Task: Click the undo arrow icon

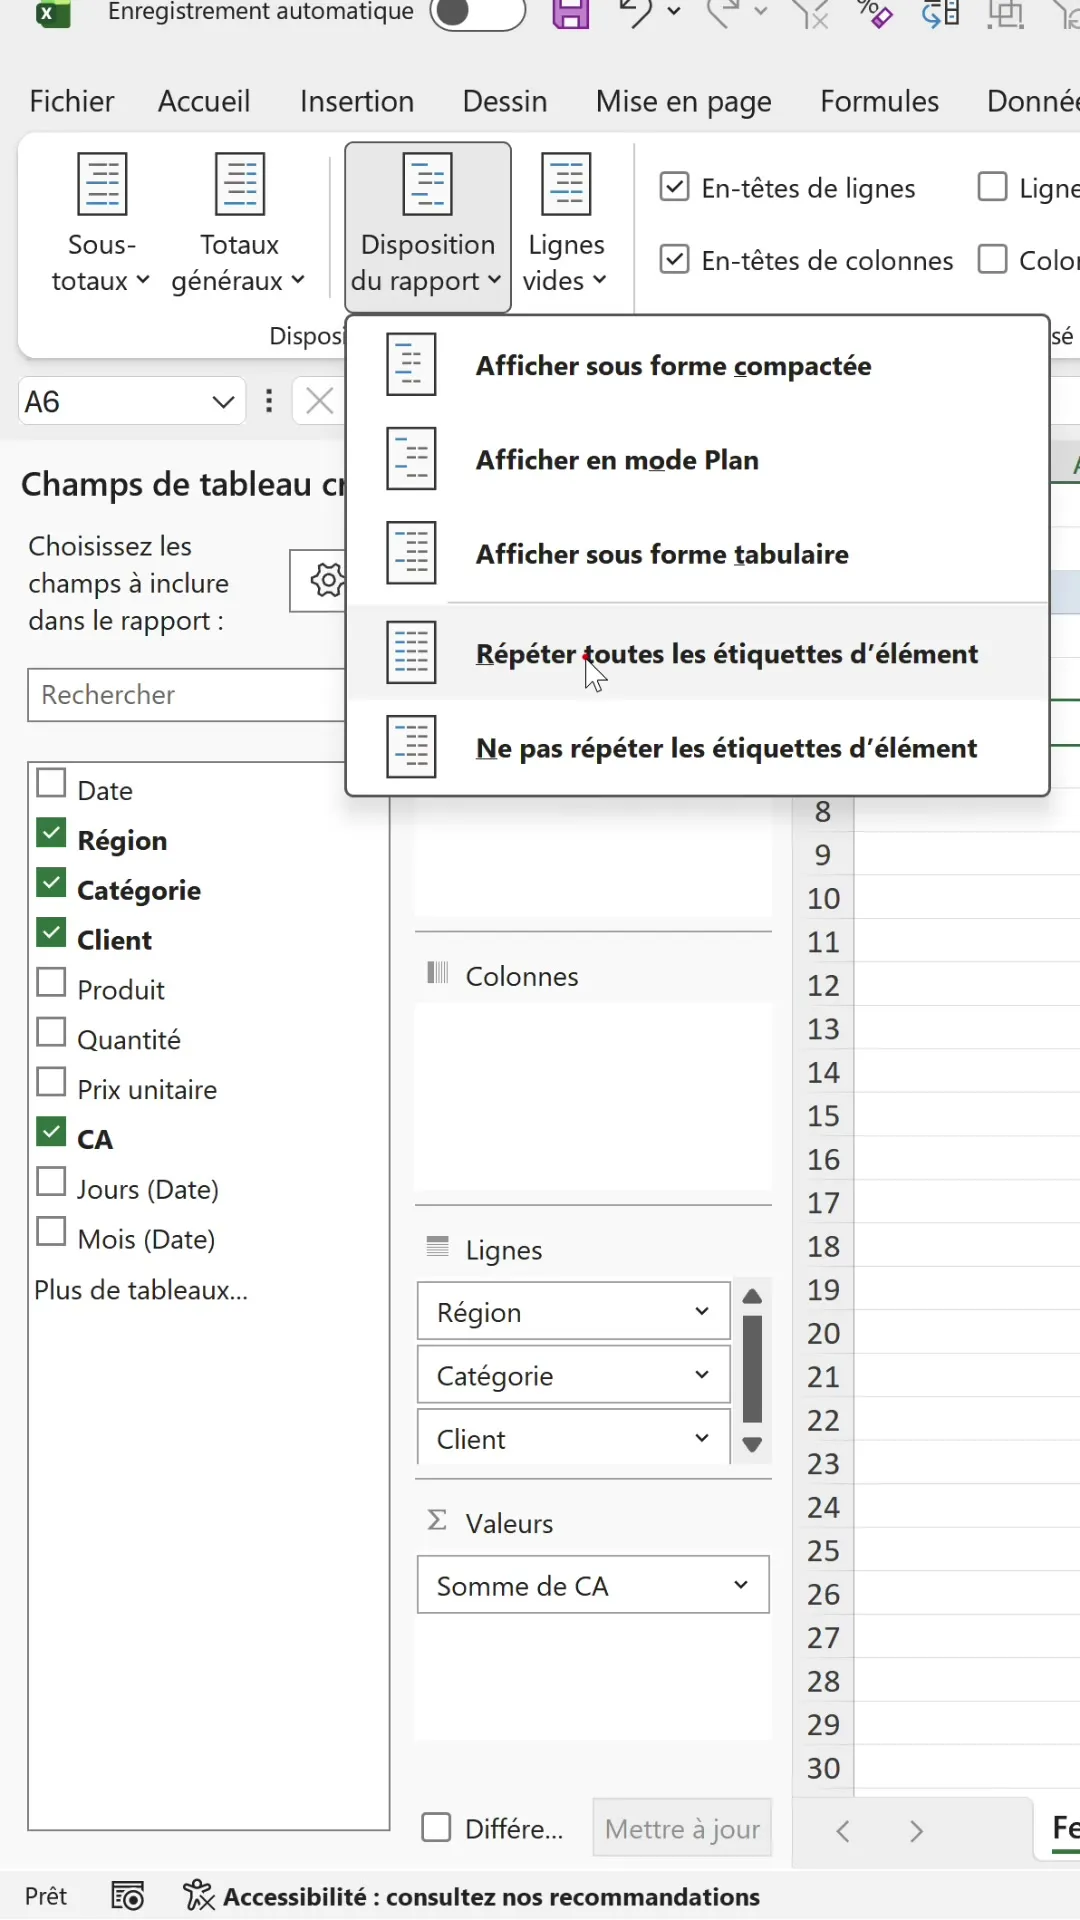Action: point(635,12)
